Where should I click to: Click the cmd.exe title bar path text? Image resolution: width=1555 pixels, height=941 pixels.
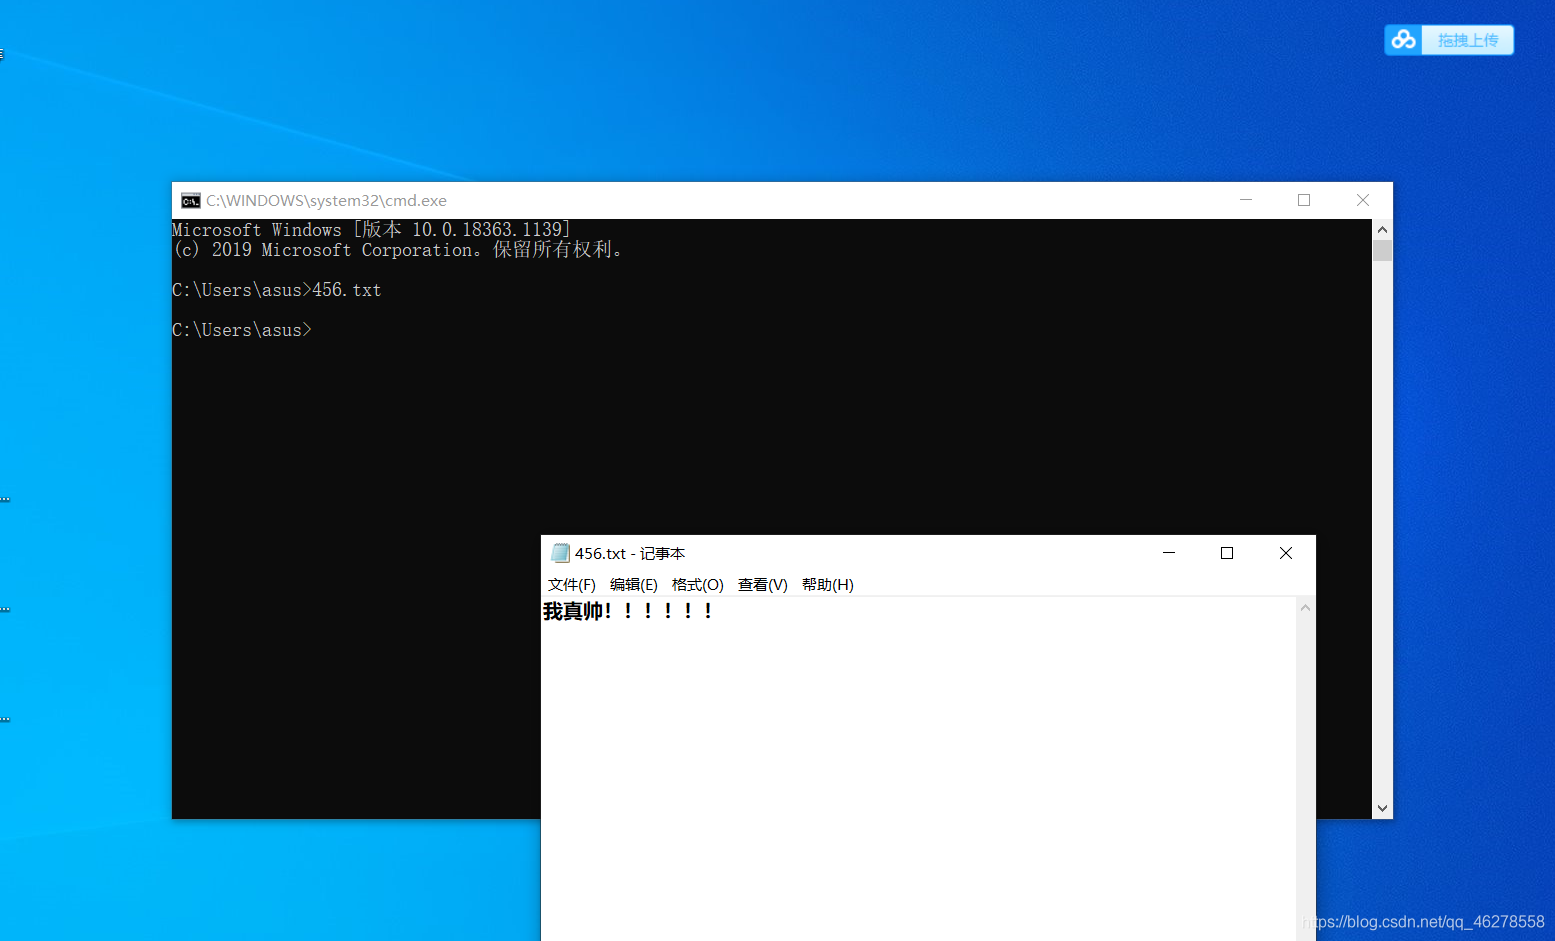tap(327, 201)
